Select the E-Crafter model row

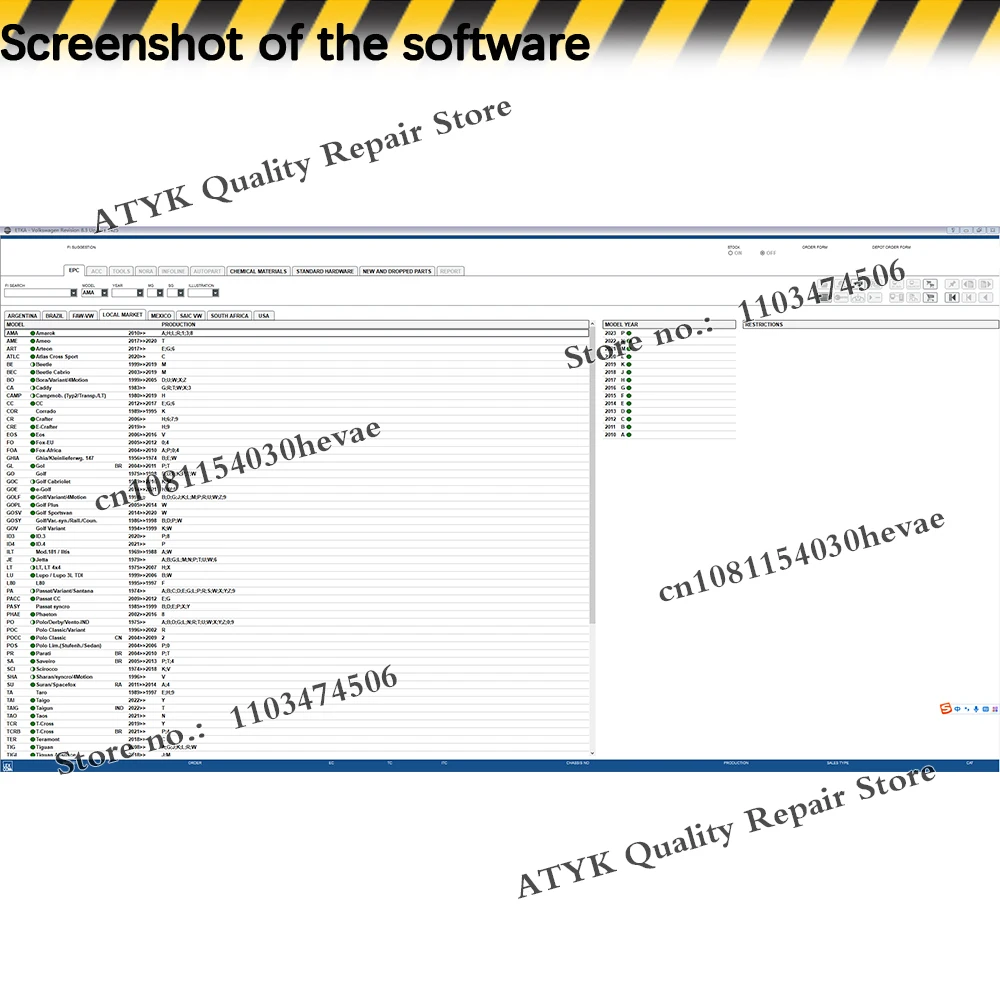[296, 427]
